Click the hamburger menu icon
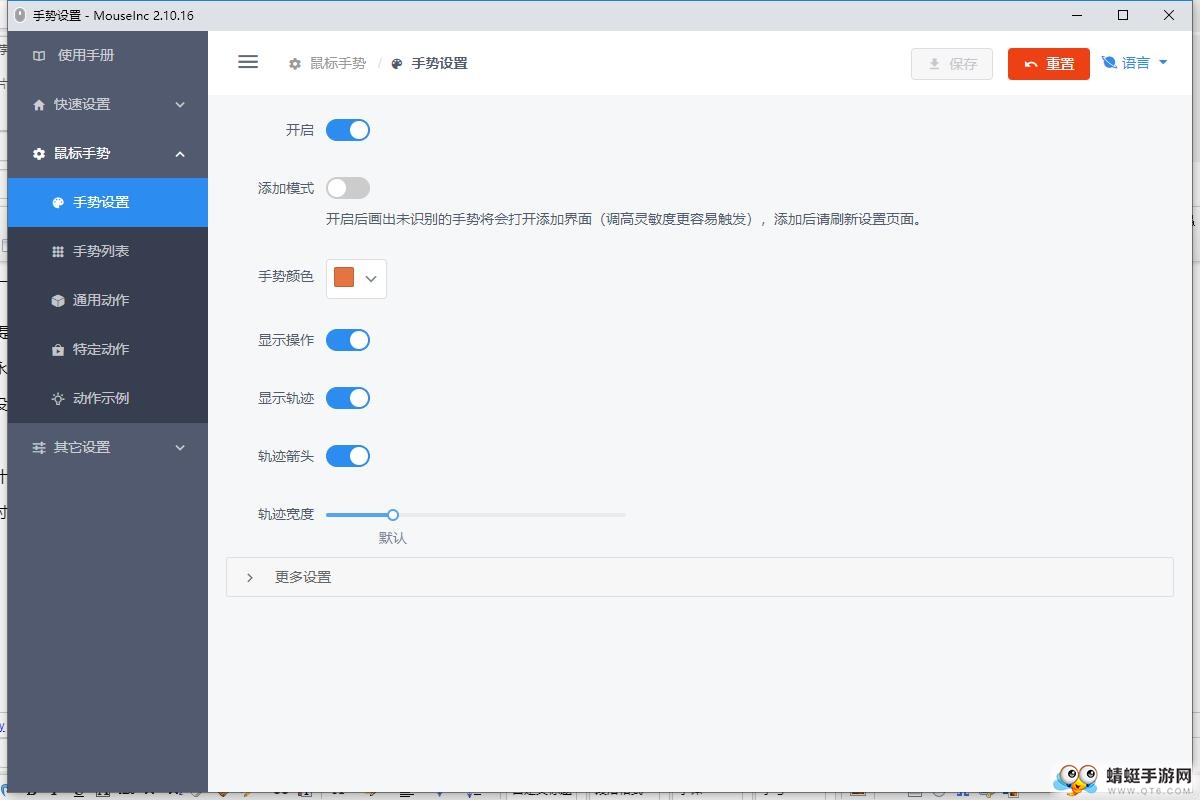Image resolution: width=1200 pixels, height=800 pixels. coord(248,62)
